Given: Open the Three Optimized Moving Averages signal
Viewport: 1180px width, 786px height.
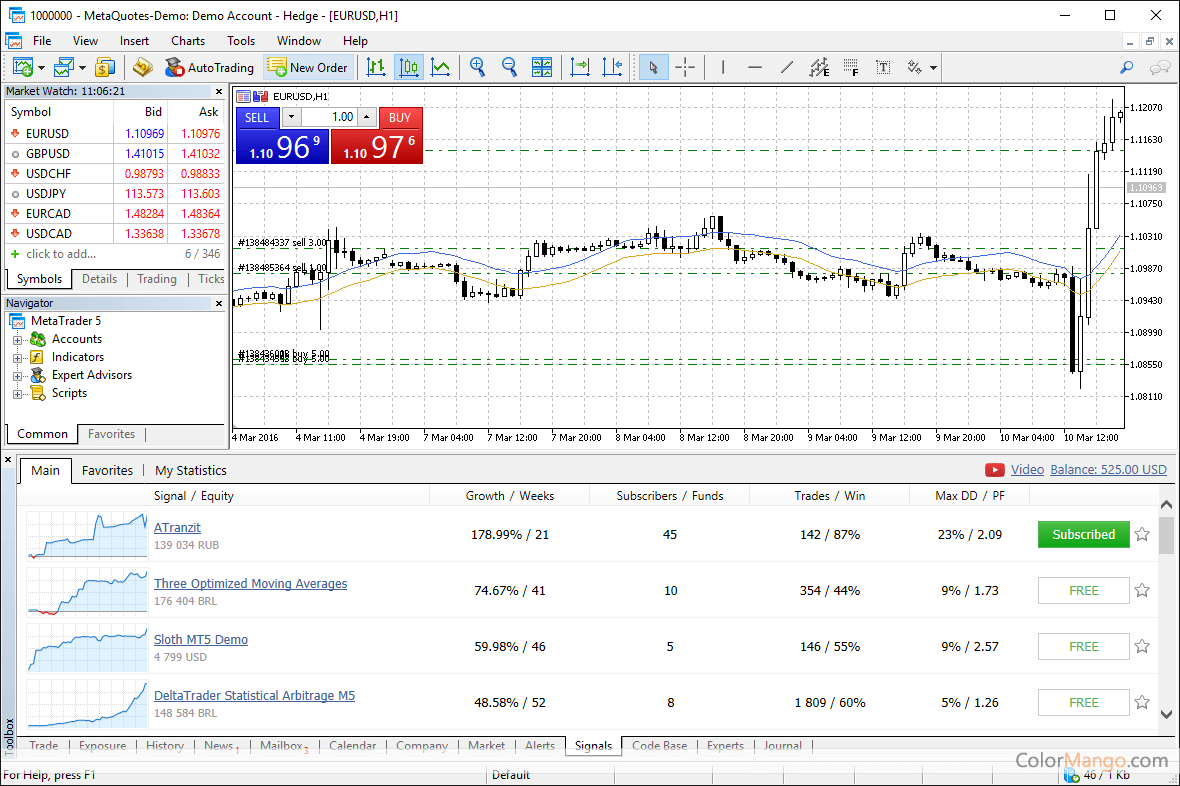Looking at the screenshot, I should coord(250,584).
